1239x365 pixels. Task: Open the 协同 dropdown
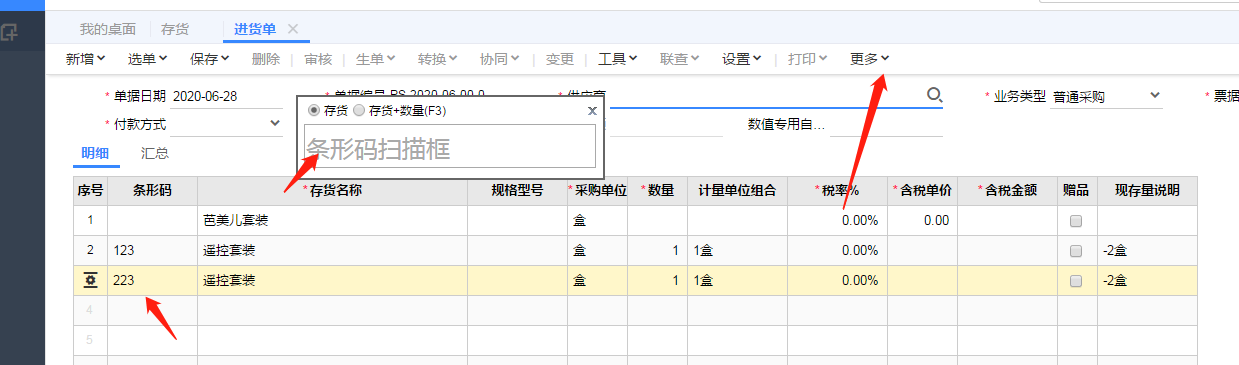pyautogui.click(x=499, y=59)
